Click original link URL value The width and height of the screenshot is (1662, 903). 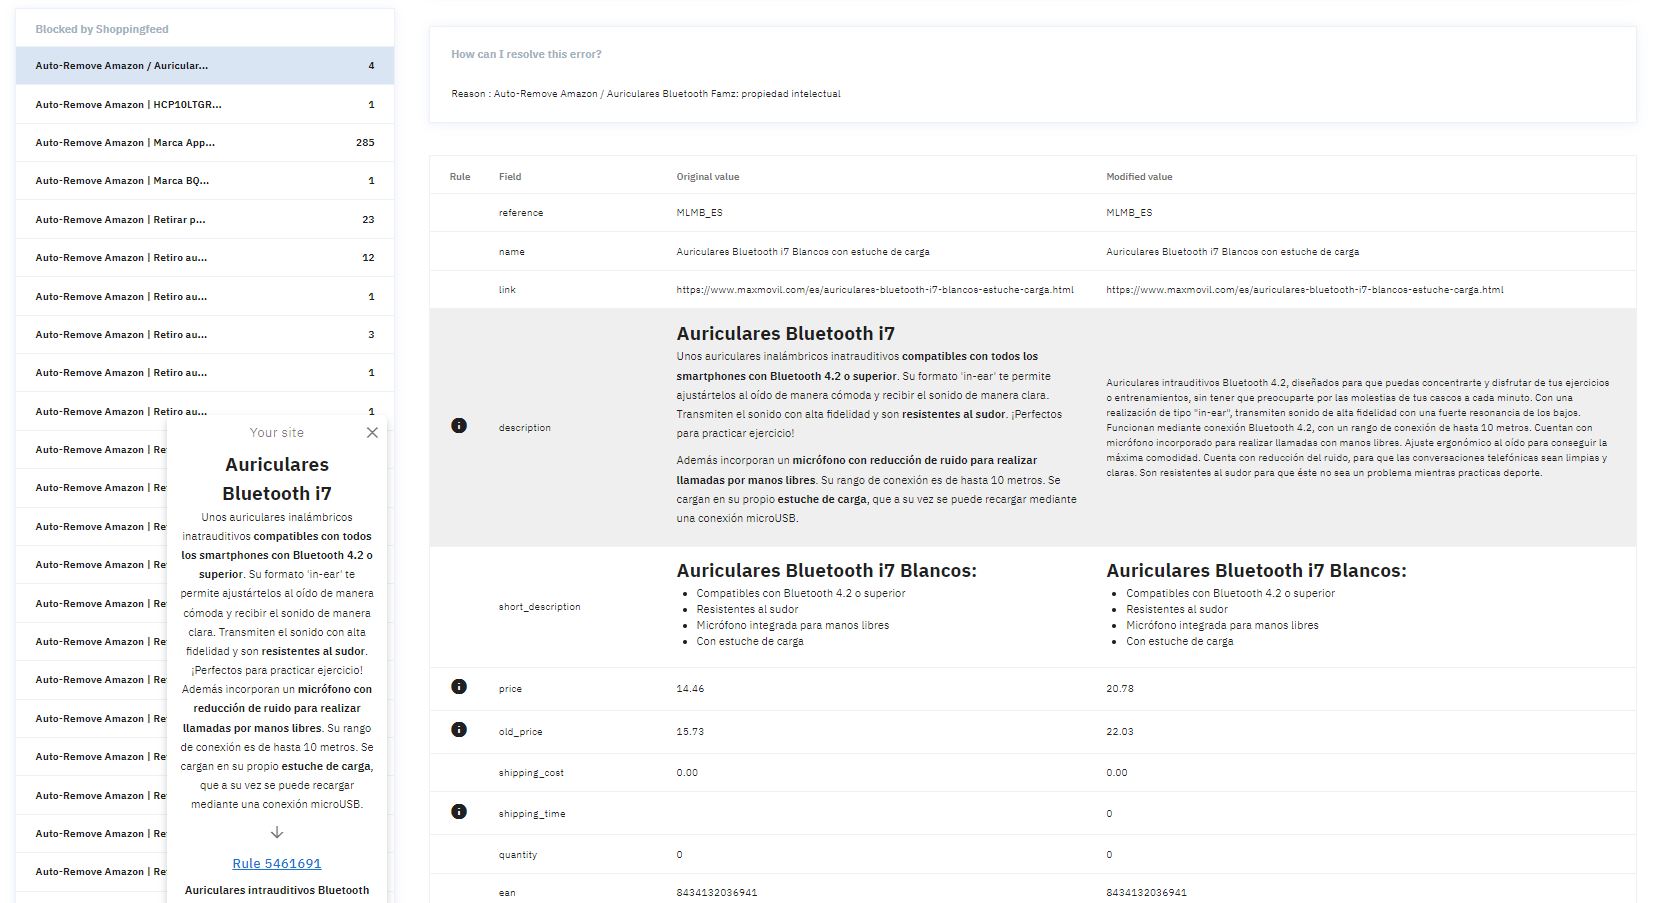[x=875, y=290]
